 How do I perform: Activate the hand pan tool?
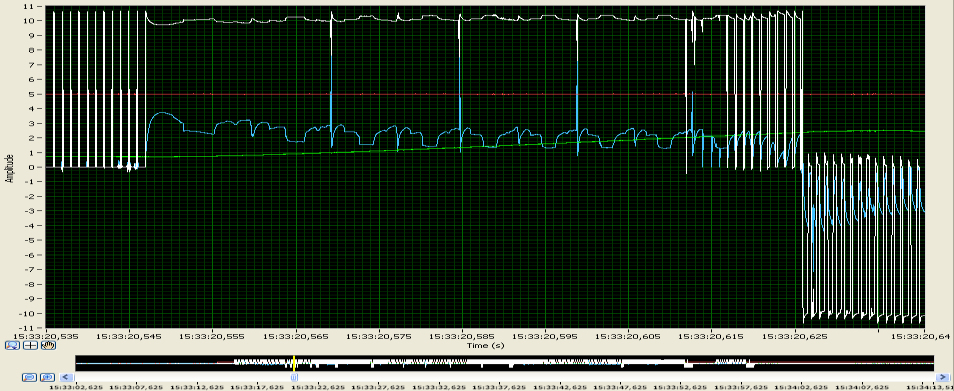49,345
